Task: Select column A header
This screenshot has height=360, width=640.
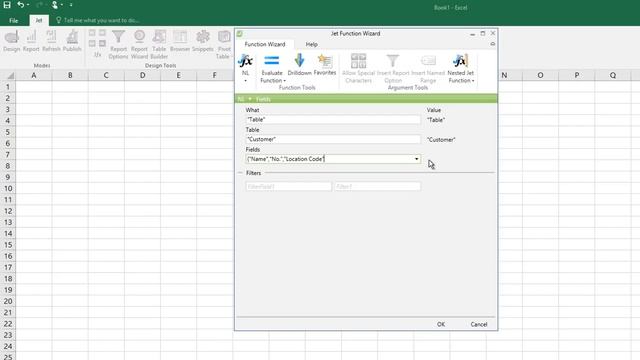Action: [34, 75]
